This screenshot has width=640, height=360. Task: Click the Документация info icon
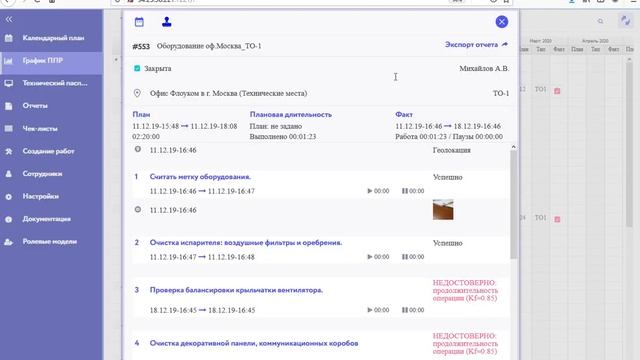9,219
